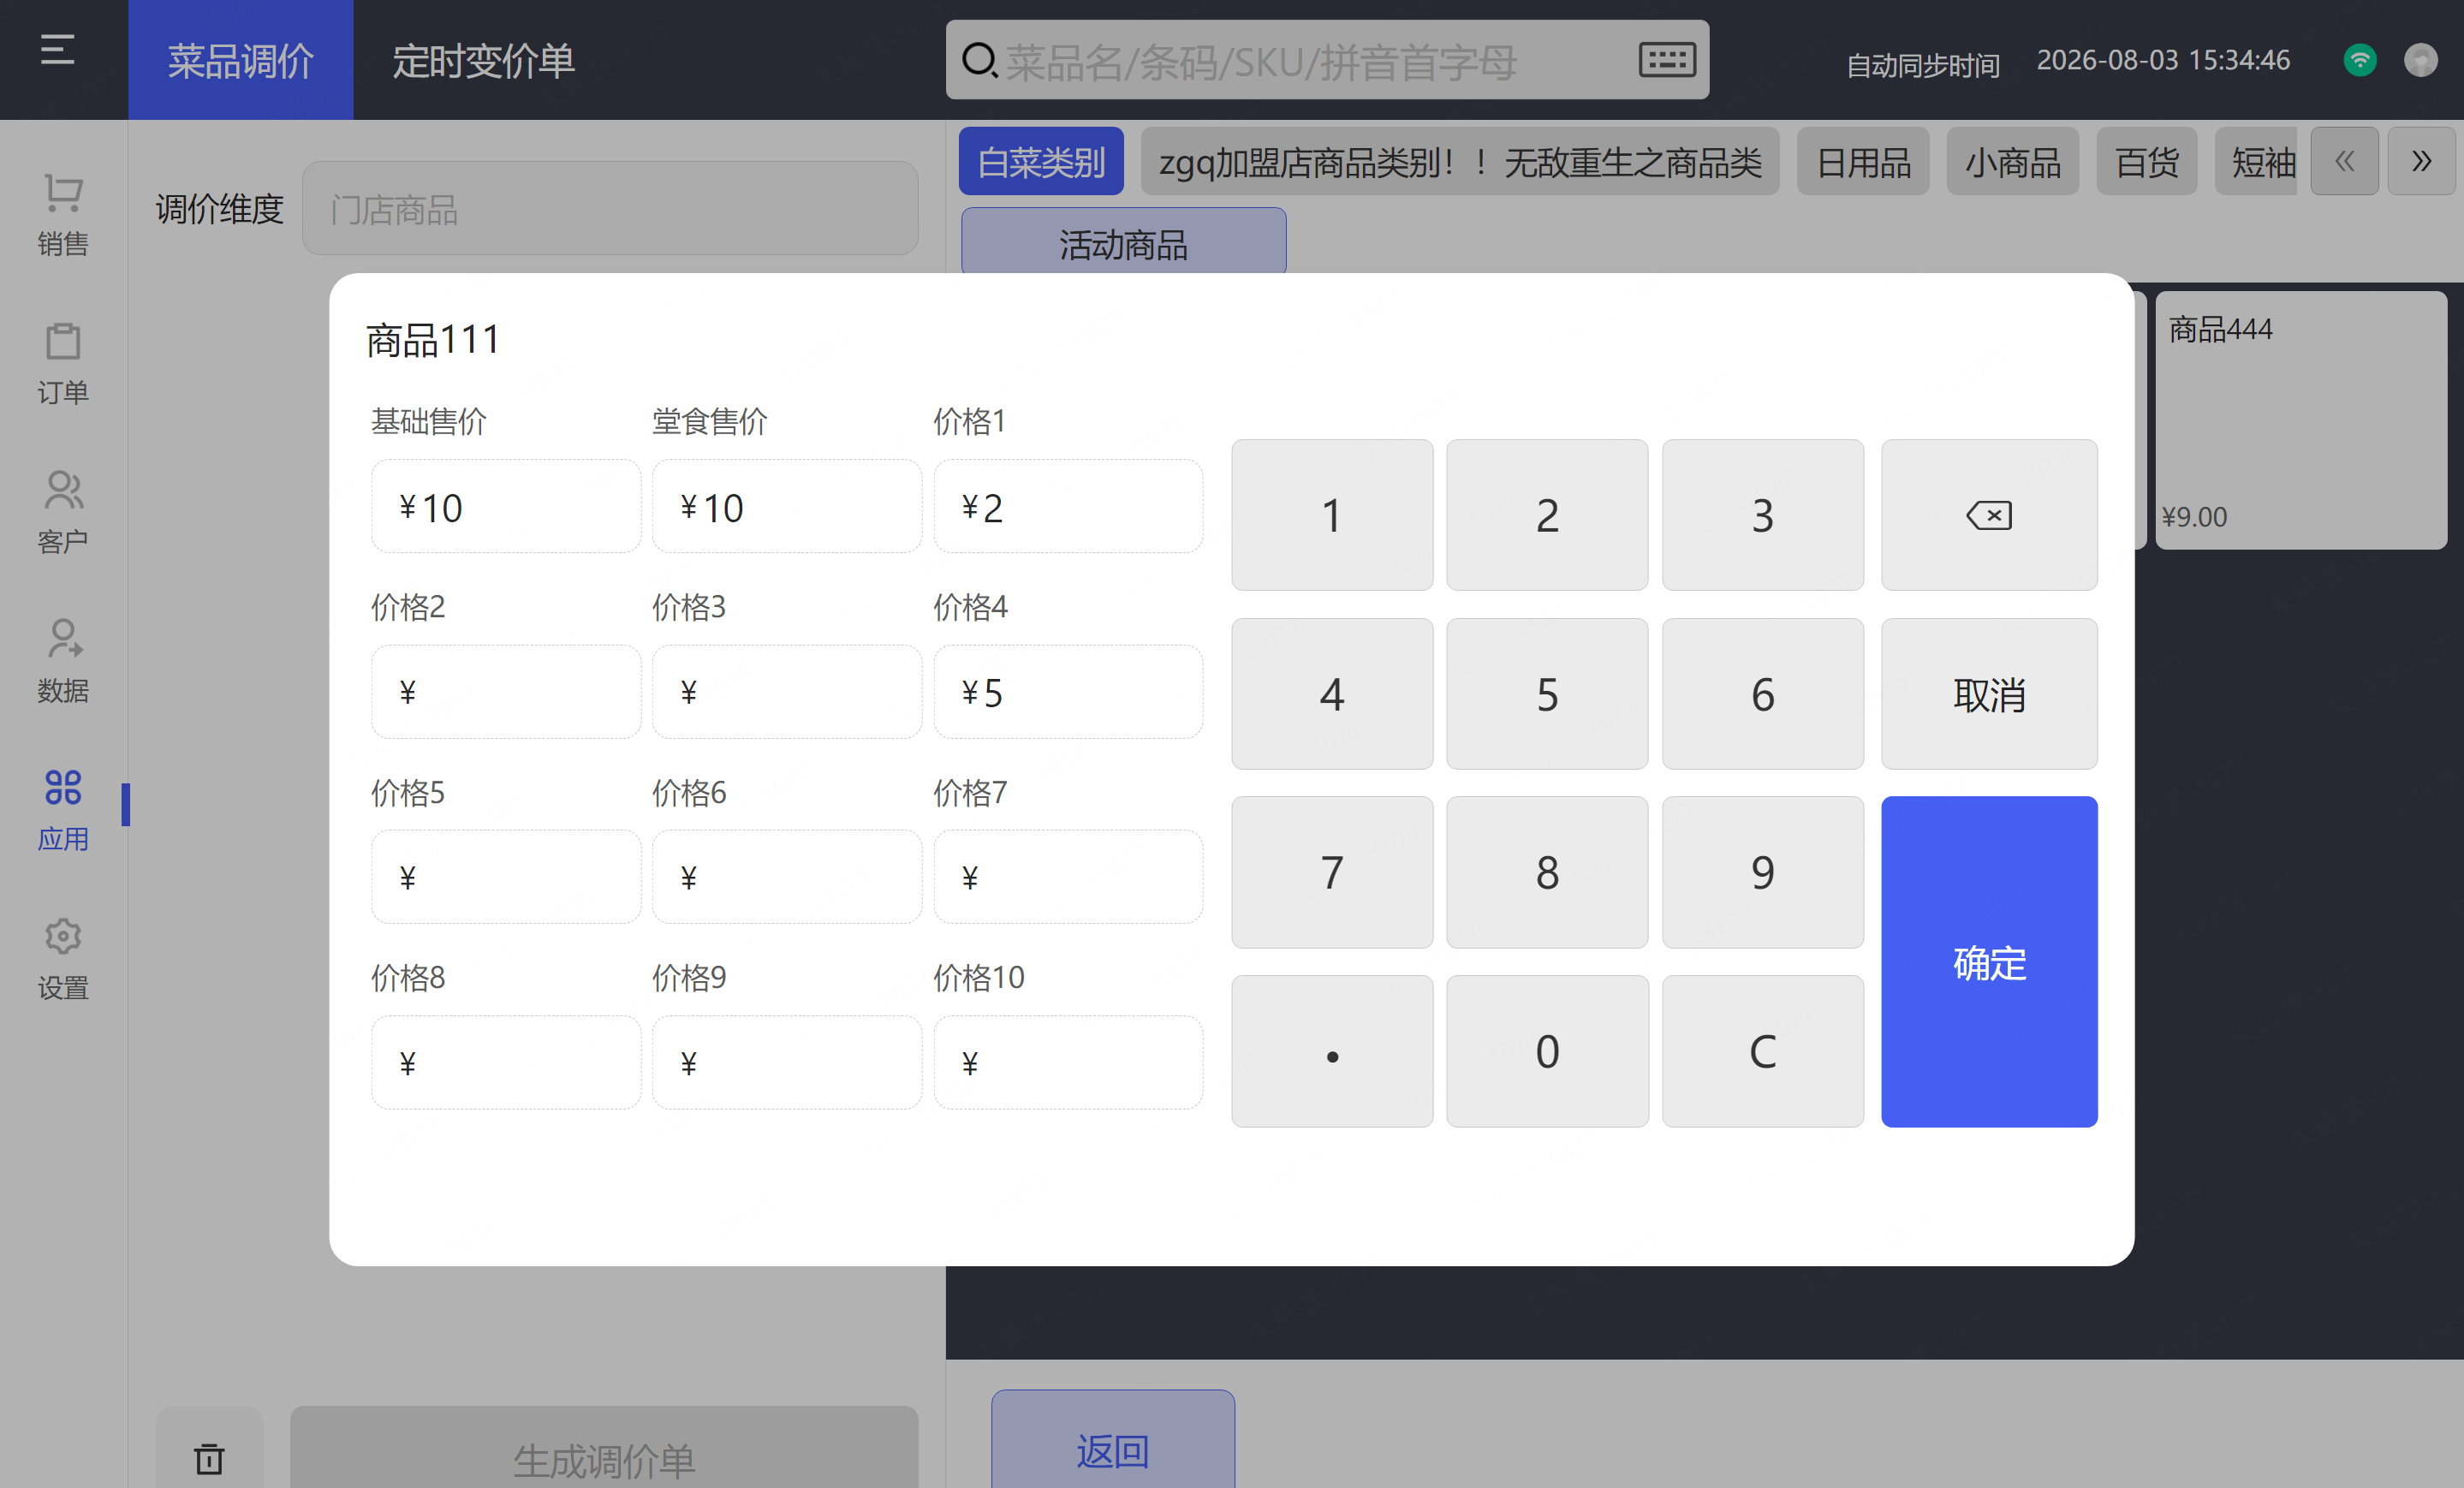The width and height of the screenshot is (2464, 1488).
Task: Tap keypad digit 3
Action: coord(1763,515)
